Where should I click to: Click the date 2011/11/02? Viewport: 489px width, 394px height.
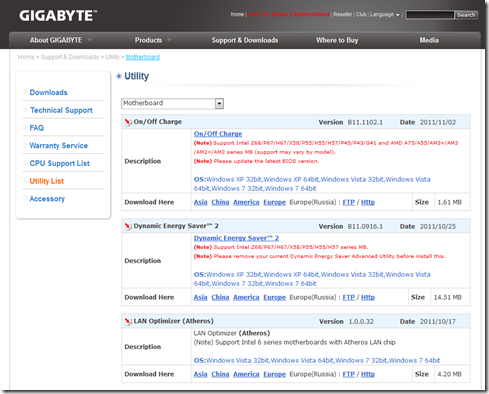click(x=438, y=122)
